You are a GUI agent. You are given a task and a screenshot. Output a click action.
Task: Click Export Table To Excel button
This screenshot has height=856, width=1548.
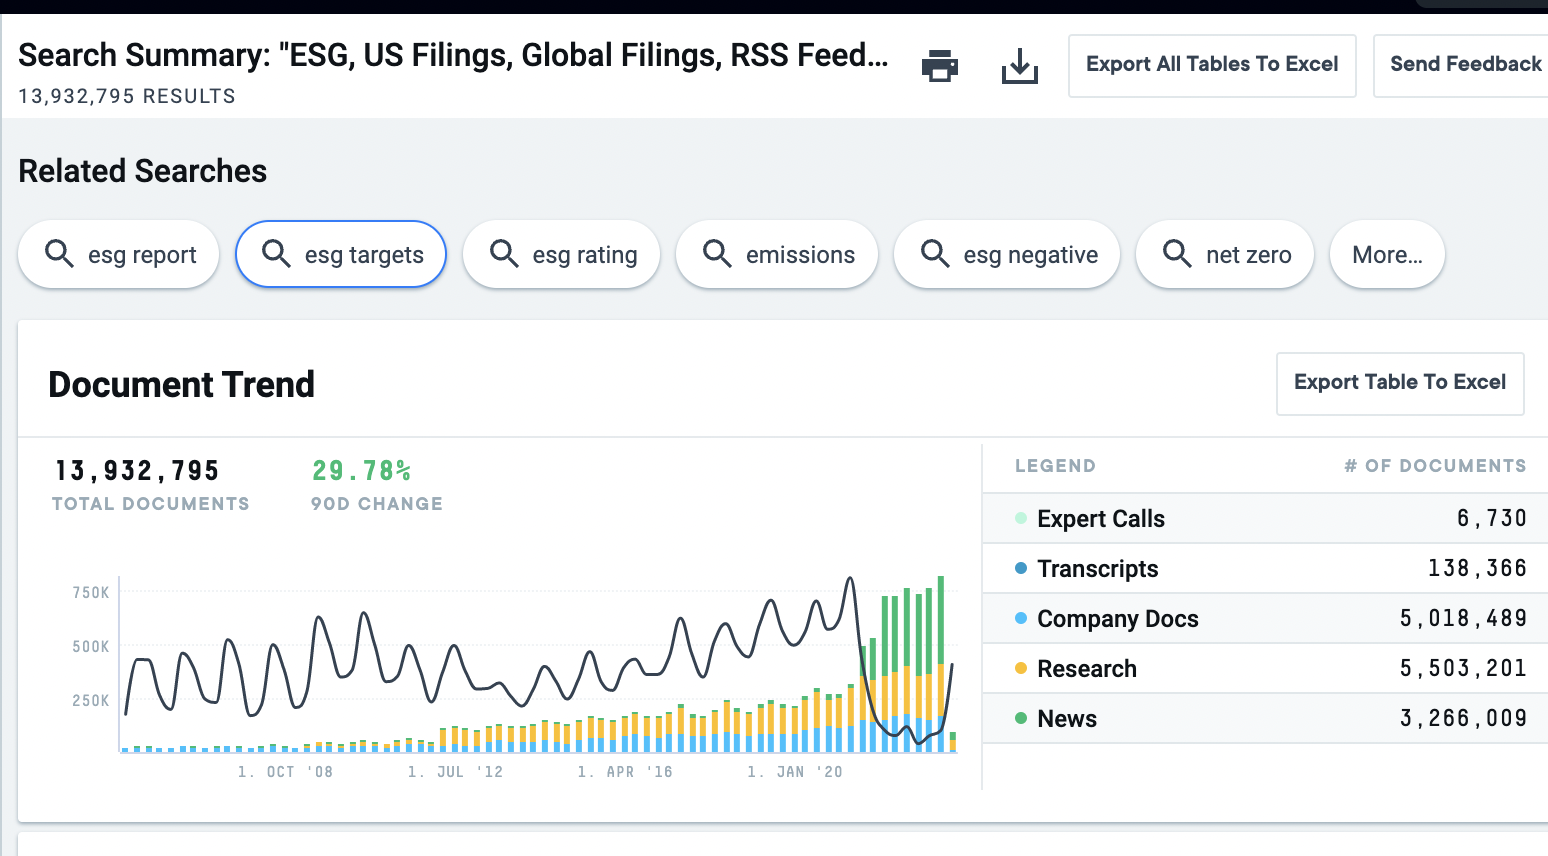point(1399,383)
